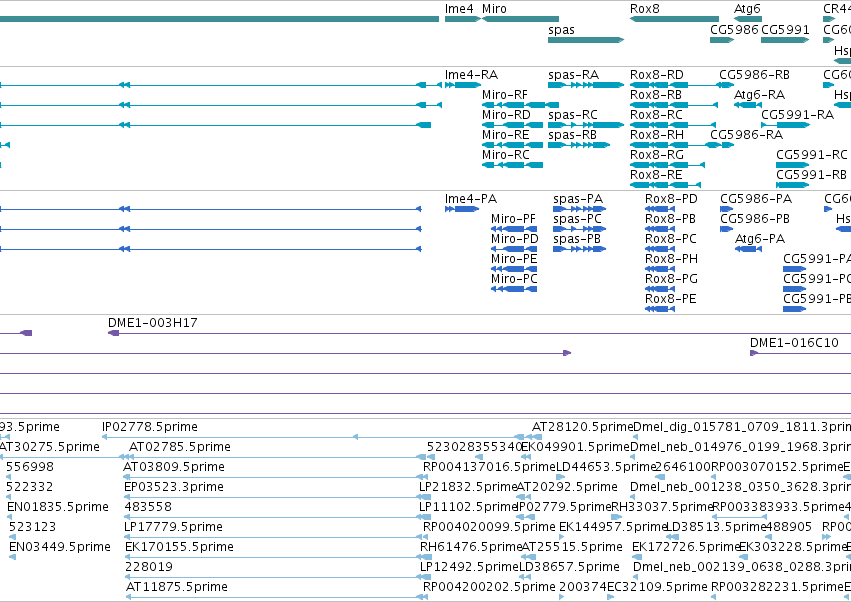The height and width of the screenshot is (602, 851).
Task: Select the DME1-016C10 BAC clone label
Action: (x=794, y=343)
